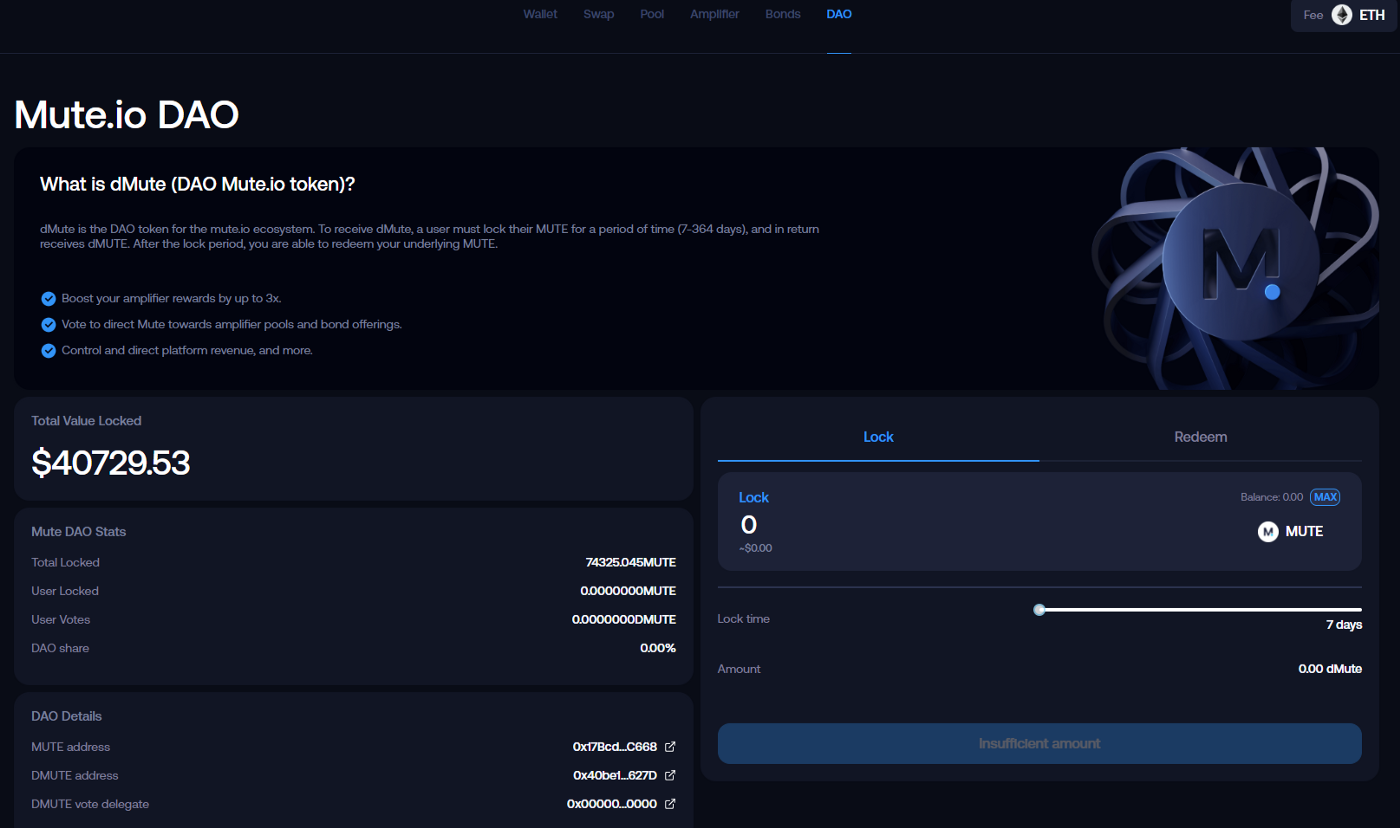The width and height of the screenshot is (1400, 828).
Task: Open the MUTE address external link icon
Action: 670,747
